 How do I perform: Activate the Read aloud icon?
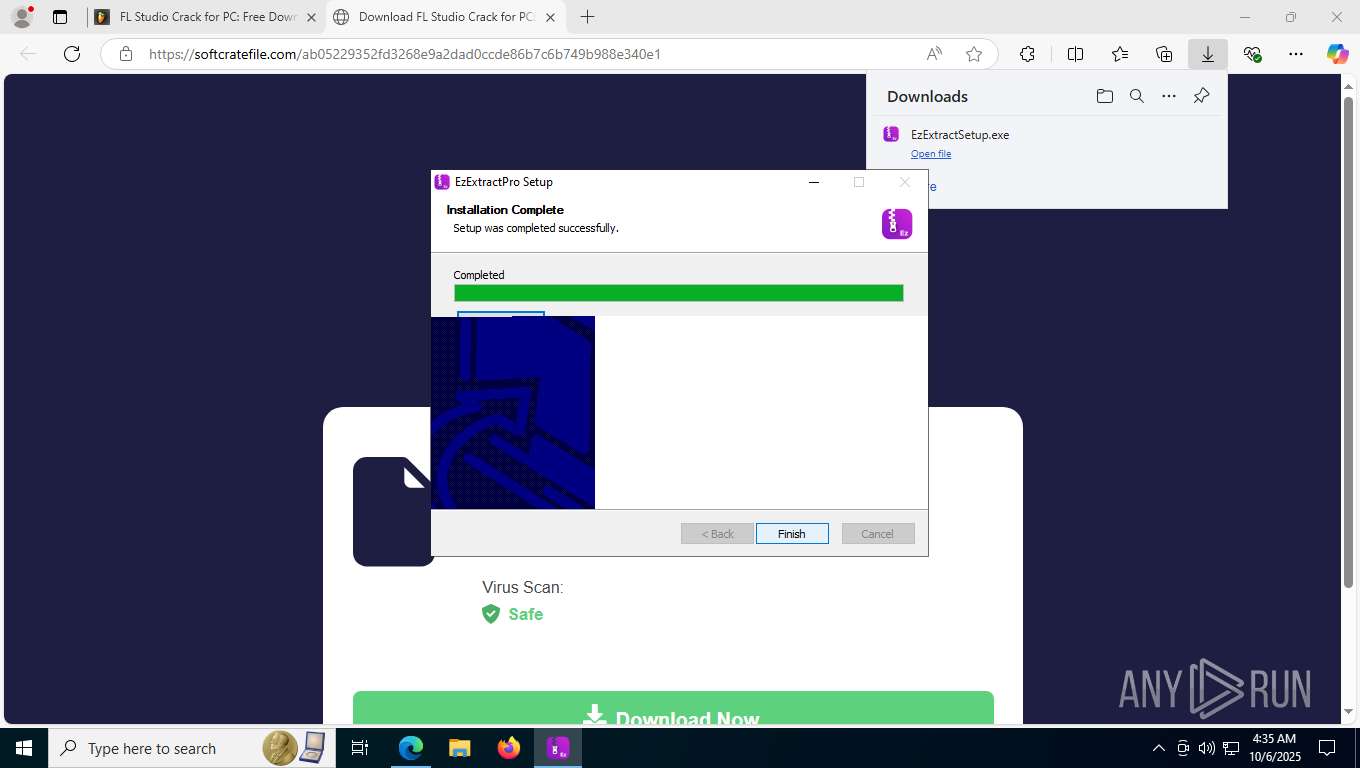(934, 54)
